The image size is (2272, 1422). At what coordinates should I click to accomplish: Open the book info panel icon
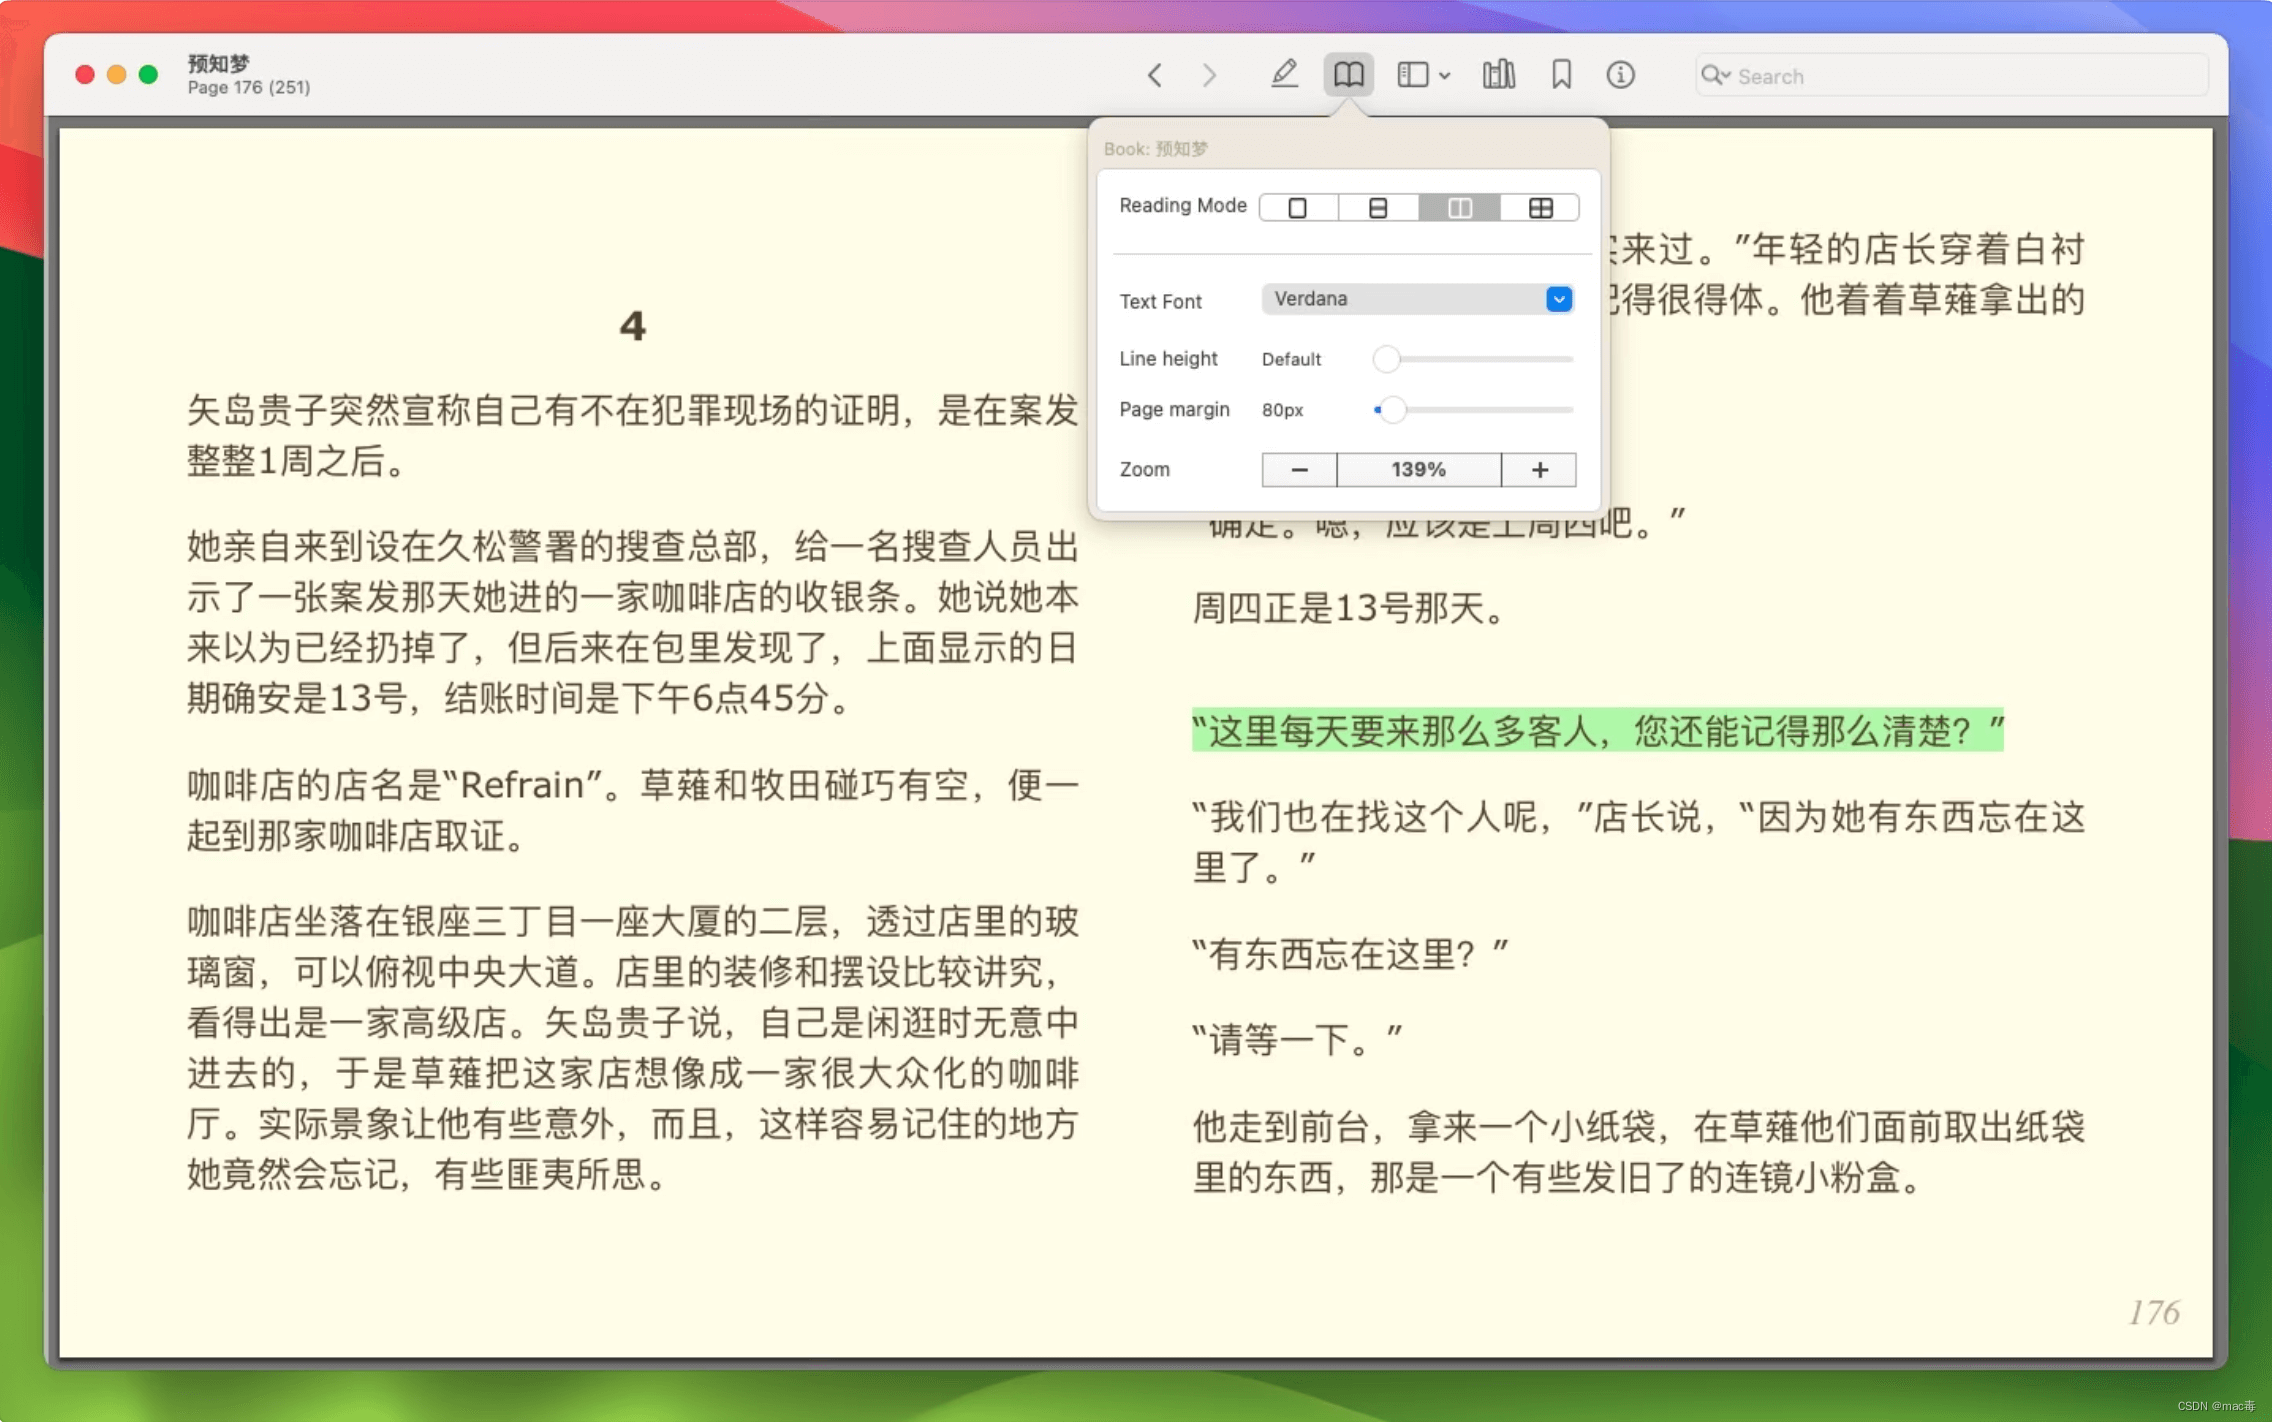coord(1622,75)
